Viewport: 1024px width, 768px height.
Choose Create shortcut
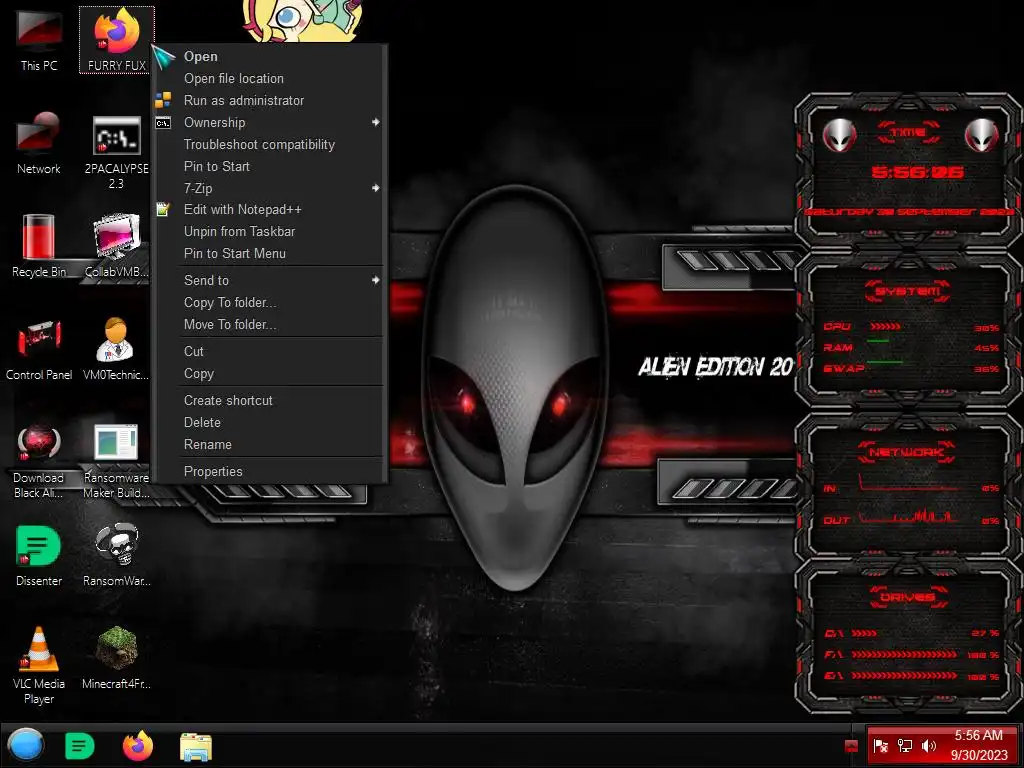(x=270, y=400)
